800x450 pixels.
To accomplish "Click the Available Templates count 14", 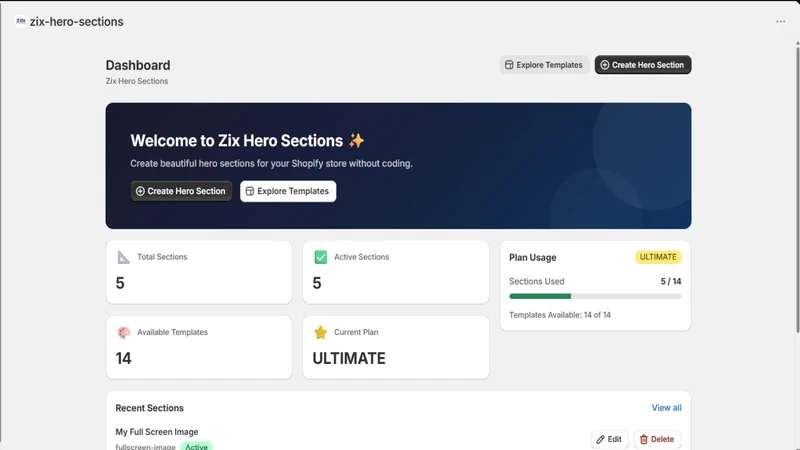I will point(123,358).
